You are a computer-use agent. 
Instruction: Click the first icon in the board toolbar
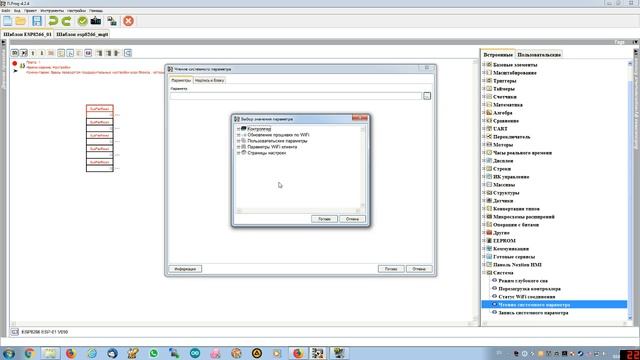15,53
